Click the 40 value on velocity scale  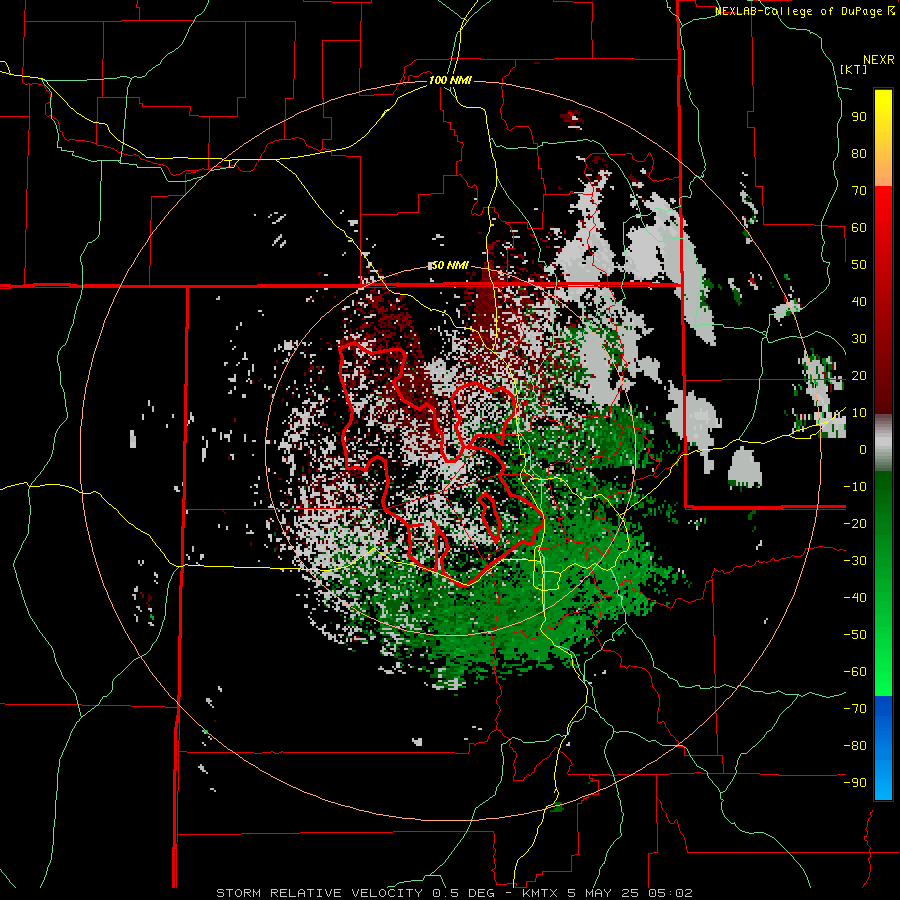click(x=859, y=301)
